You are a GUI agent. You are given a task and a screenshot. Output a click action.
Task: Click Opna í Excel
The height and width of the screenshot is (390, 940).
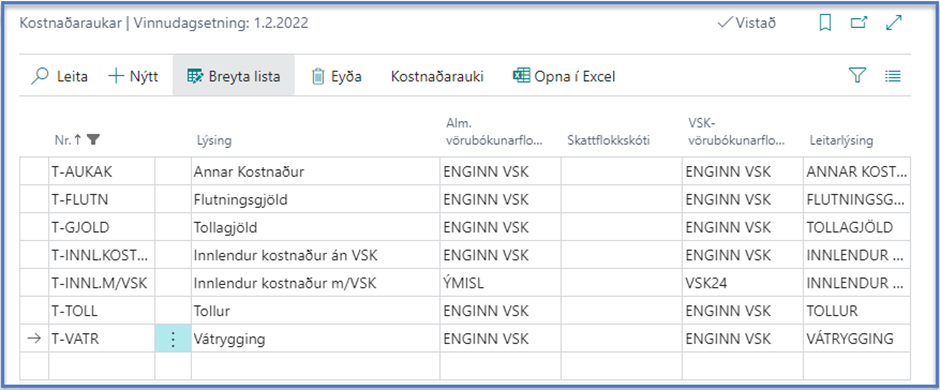coord(564,77)
